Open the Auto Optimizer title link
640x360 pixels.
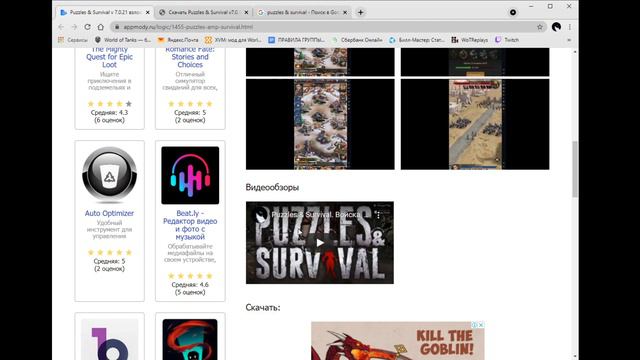click(x=109, y=213)
